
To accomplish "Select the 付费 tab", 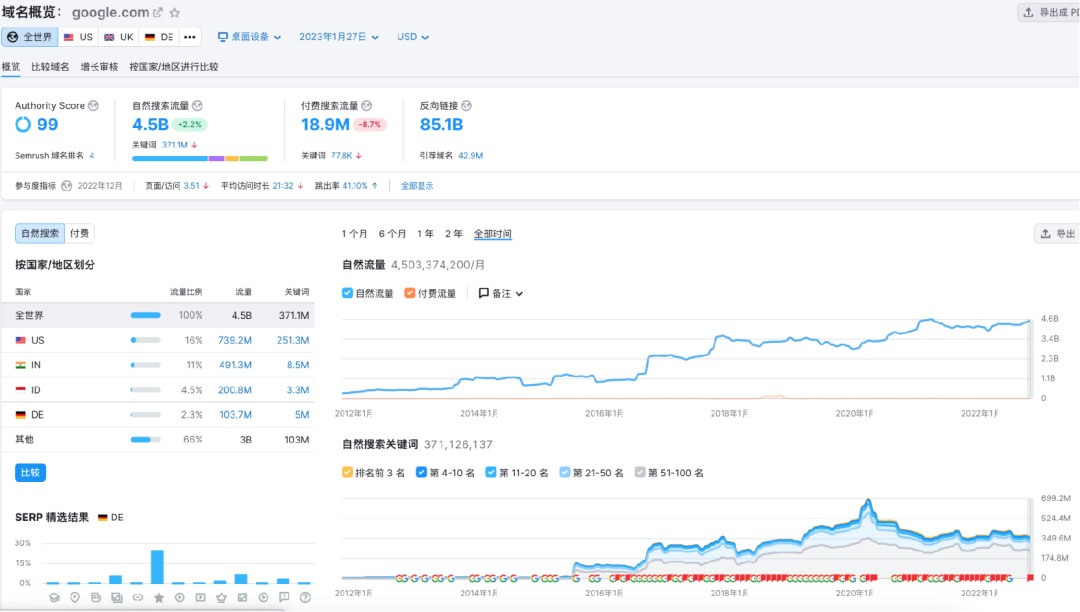I will click(x=80, y=234).
